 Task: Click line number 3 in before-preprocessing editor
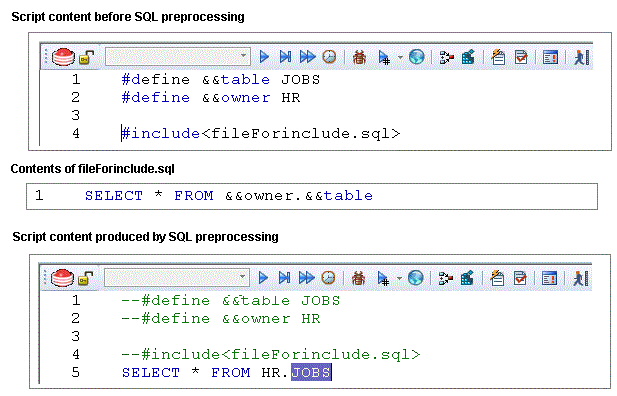[76, 115]
